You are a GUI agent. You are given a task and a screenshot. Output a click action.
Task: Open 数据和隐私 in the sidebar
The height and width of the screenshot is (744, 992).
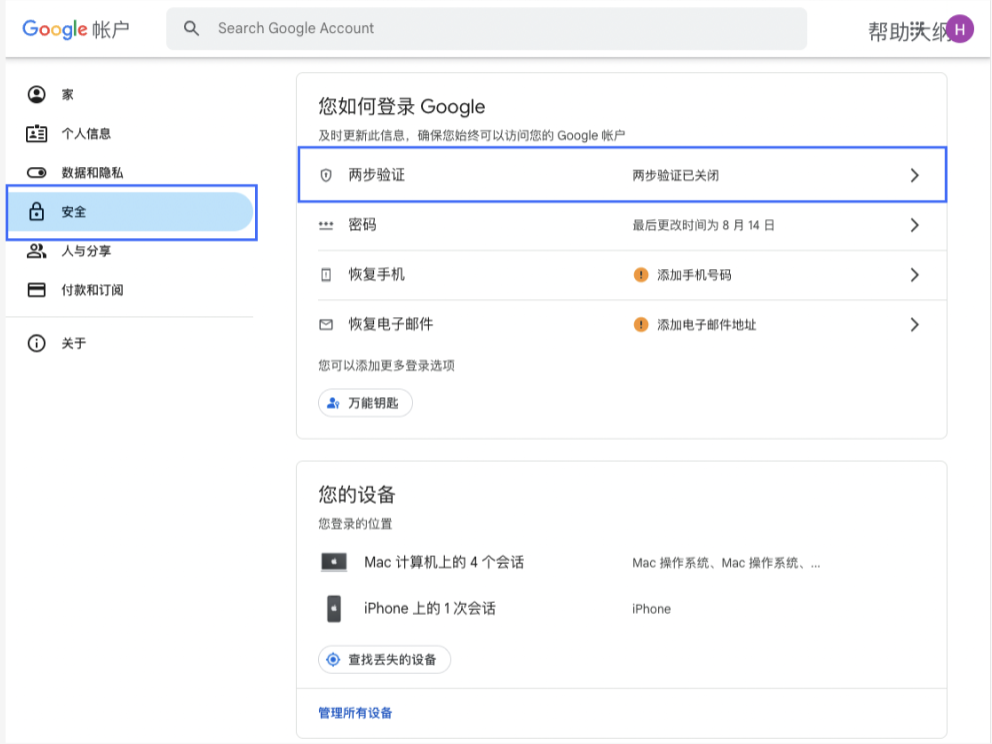pyautogui.click(x=92, y=173)
